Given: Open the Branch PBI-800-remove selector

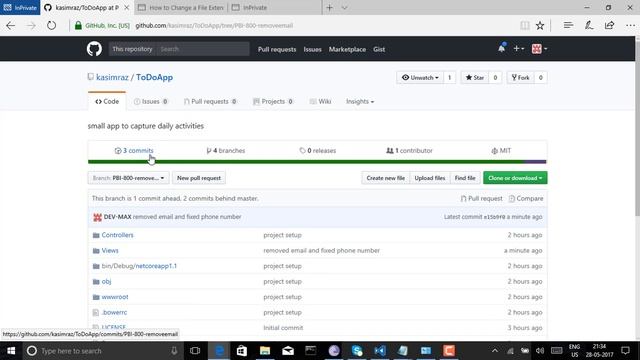Looking at the screenshot, I should (129, 178).
